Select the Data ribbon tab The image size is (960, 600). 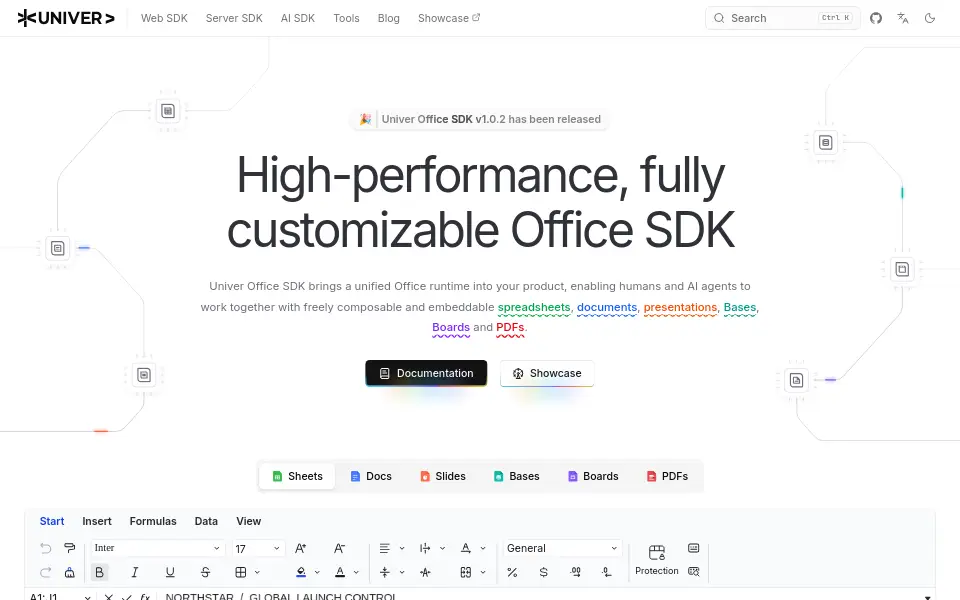[206, 522]
